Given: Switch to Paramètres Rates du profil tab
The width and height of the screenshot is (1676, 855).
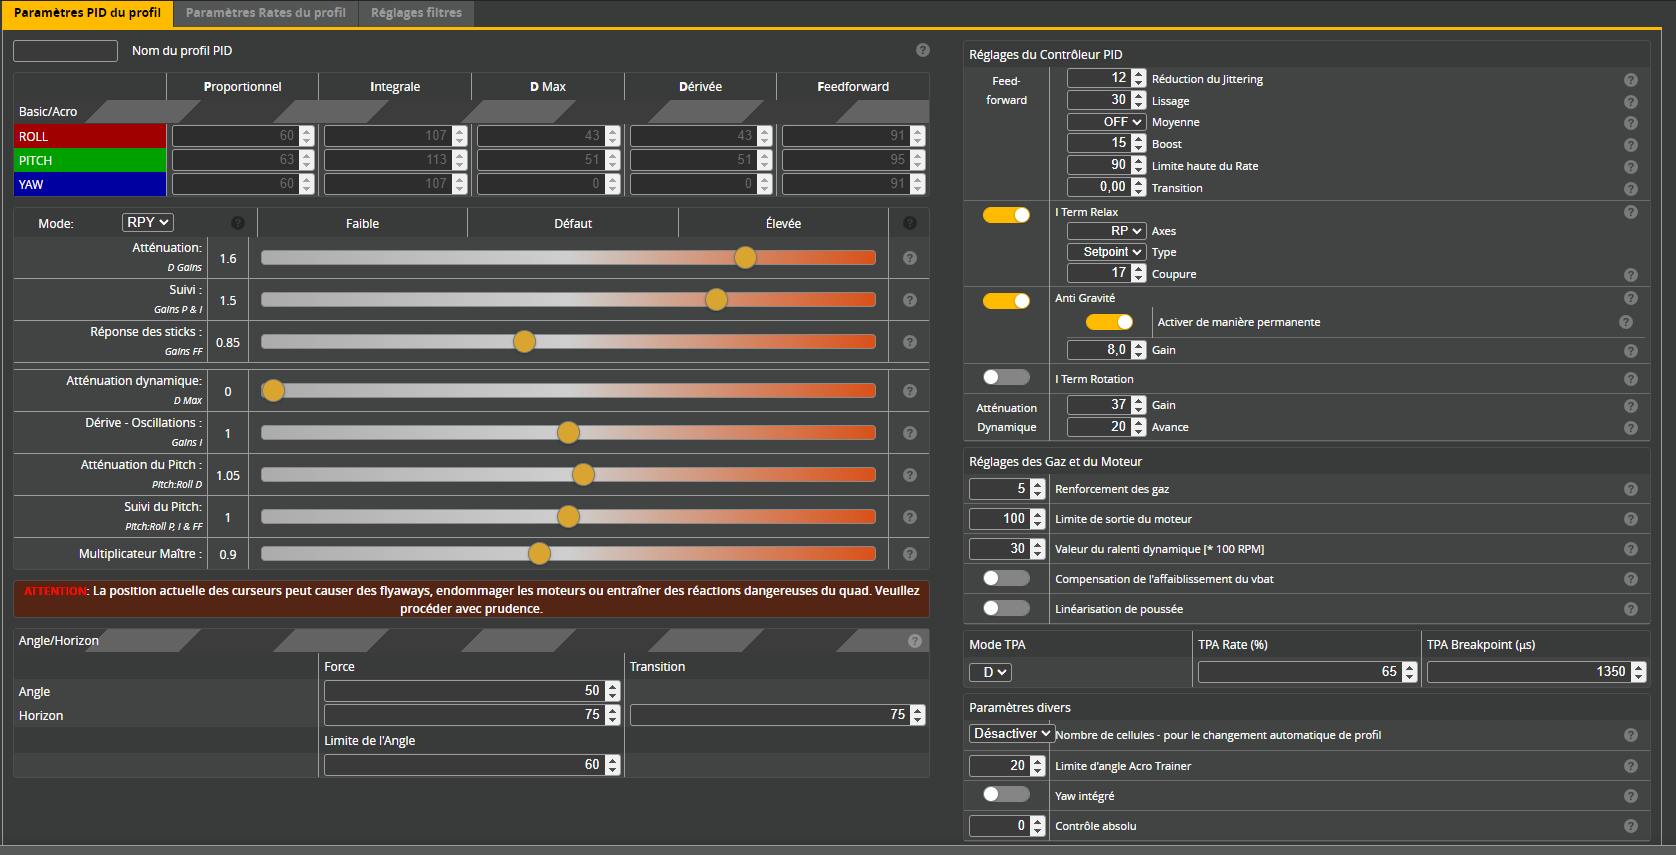Looking at the screenshot, I should (x=265, y=13).
